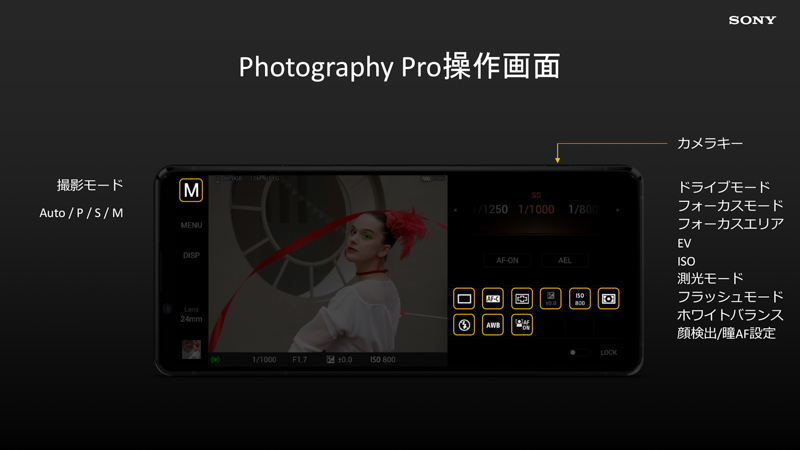
Task: Tap the green eye AF focus marker
Action: (366, 236)
